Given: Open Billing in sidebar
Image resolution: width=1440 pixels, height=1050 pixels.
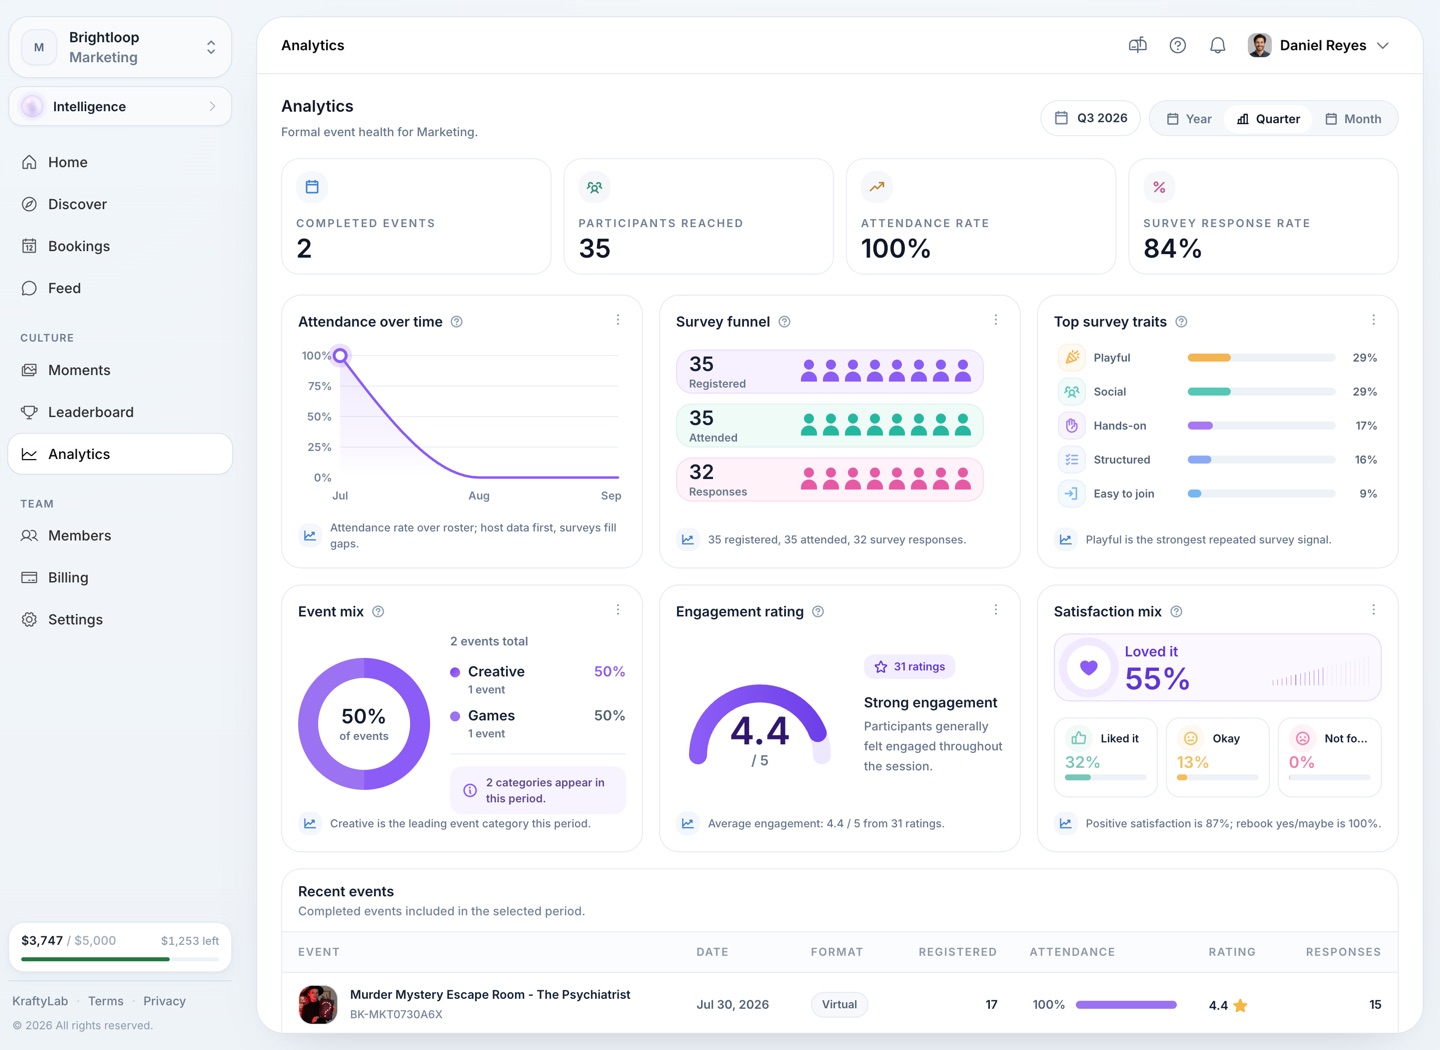Looking at the screenshot, I should pyautogui.click(x=120, y=578).
